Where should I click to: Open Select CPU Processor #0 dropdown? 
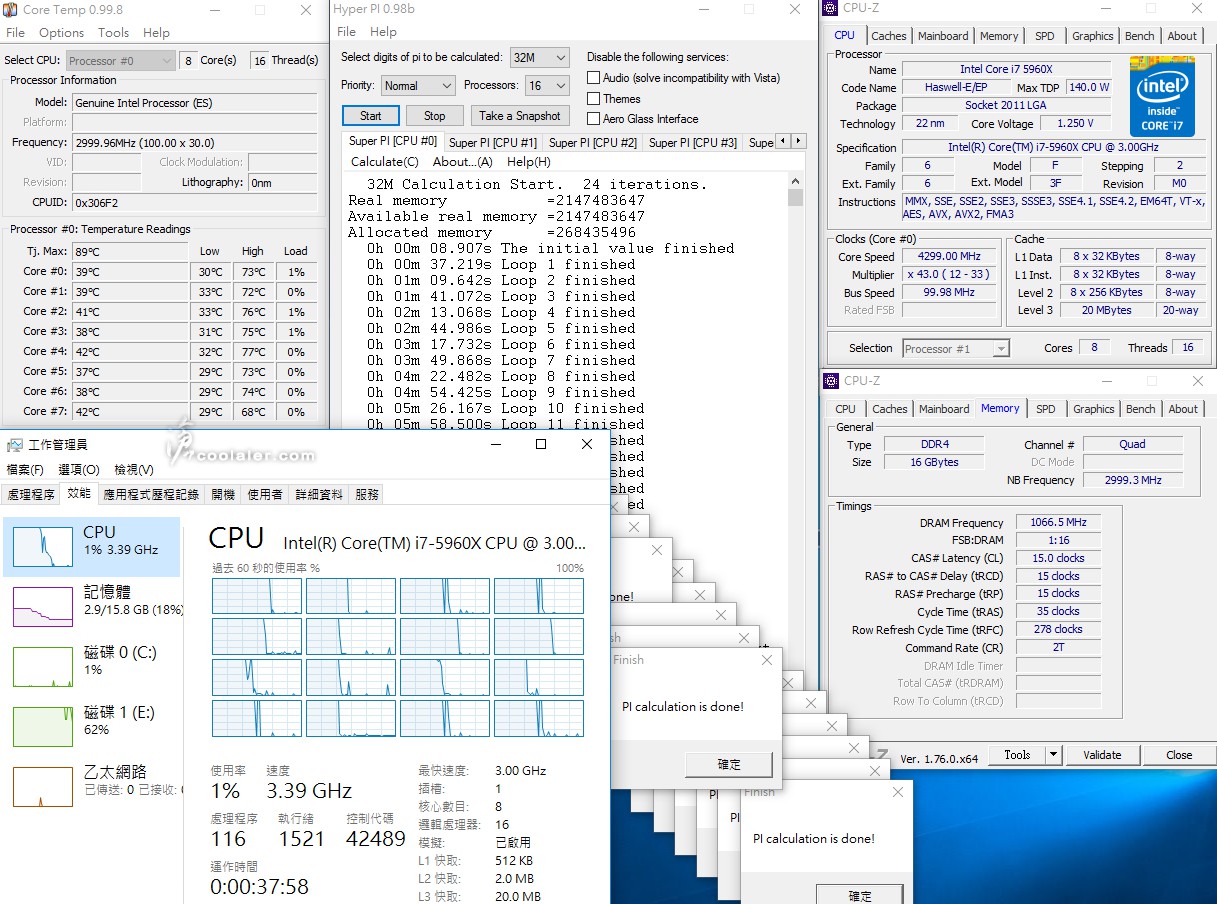pyautogui.click(x=121, y=60)
